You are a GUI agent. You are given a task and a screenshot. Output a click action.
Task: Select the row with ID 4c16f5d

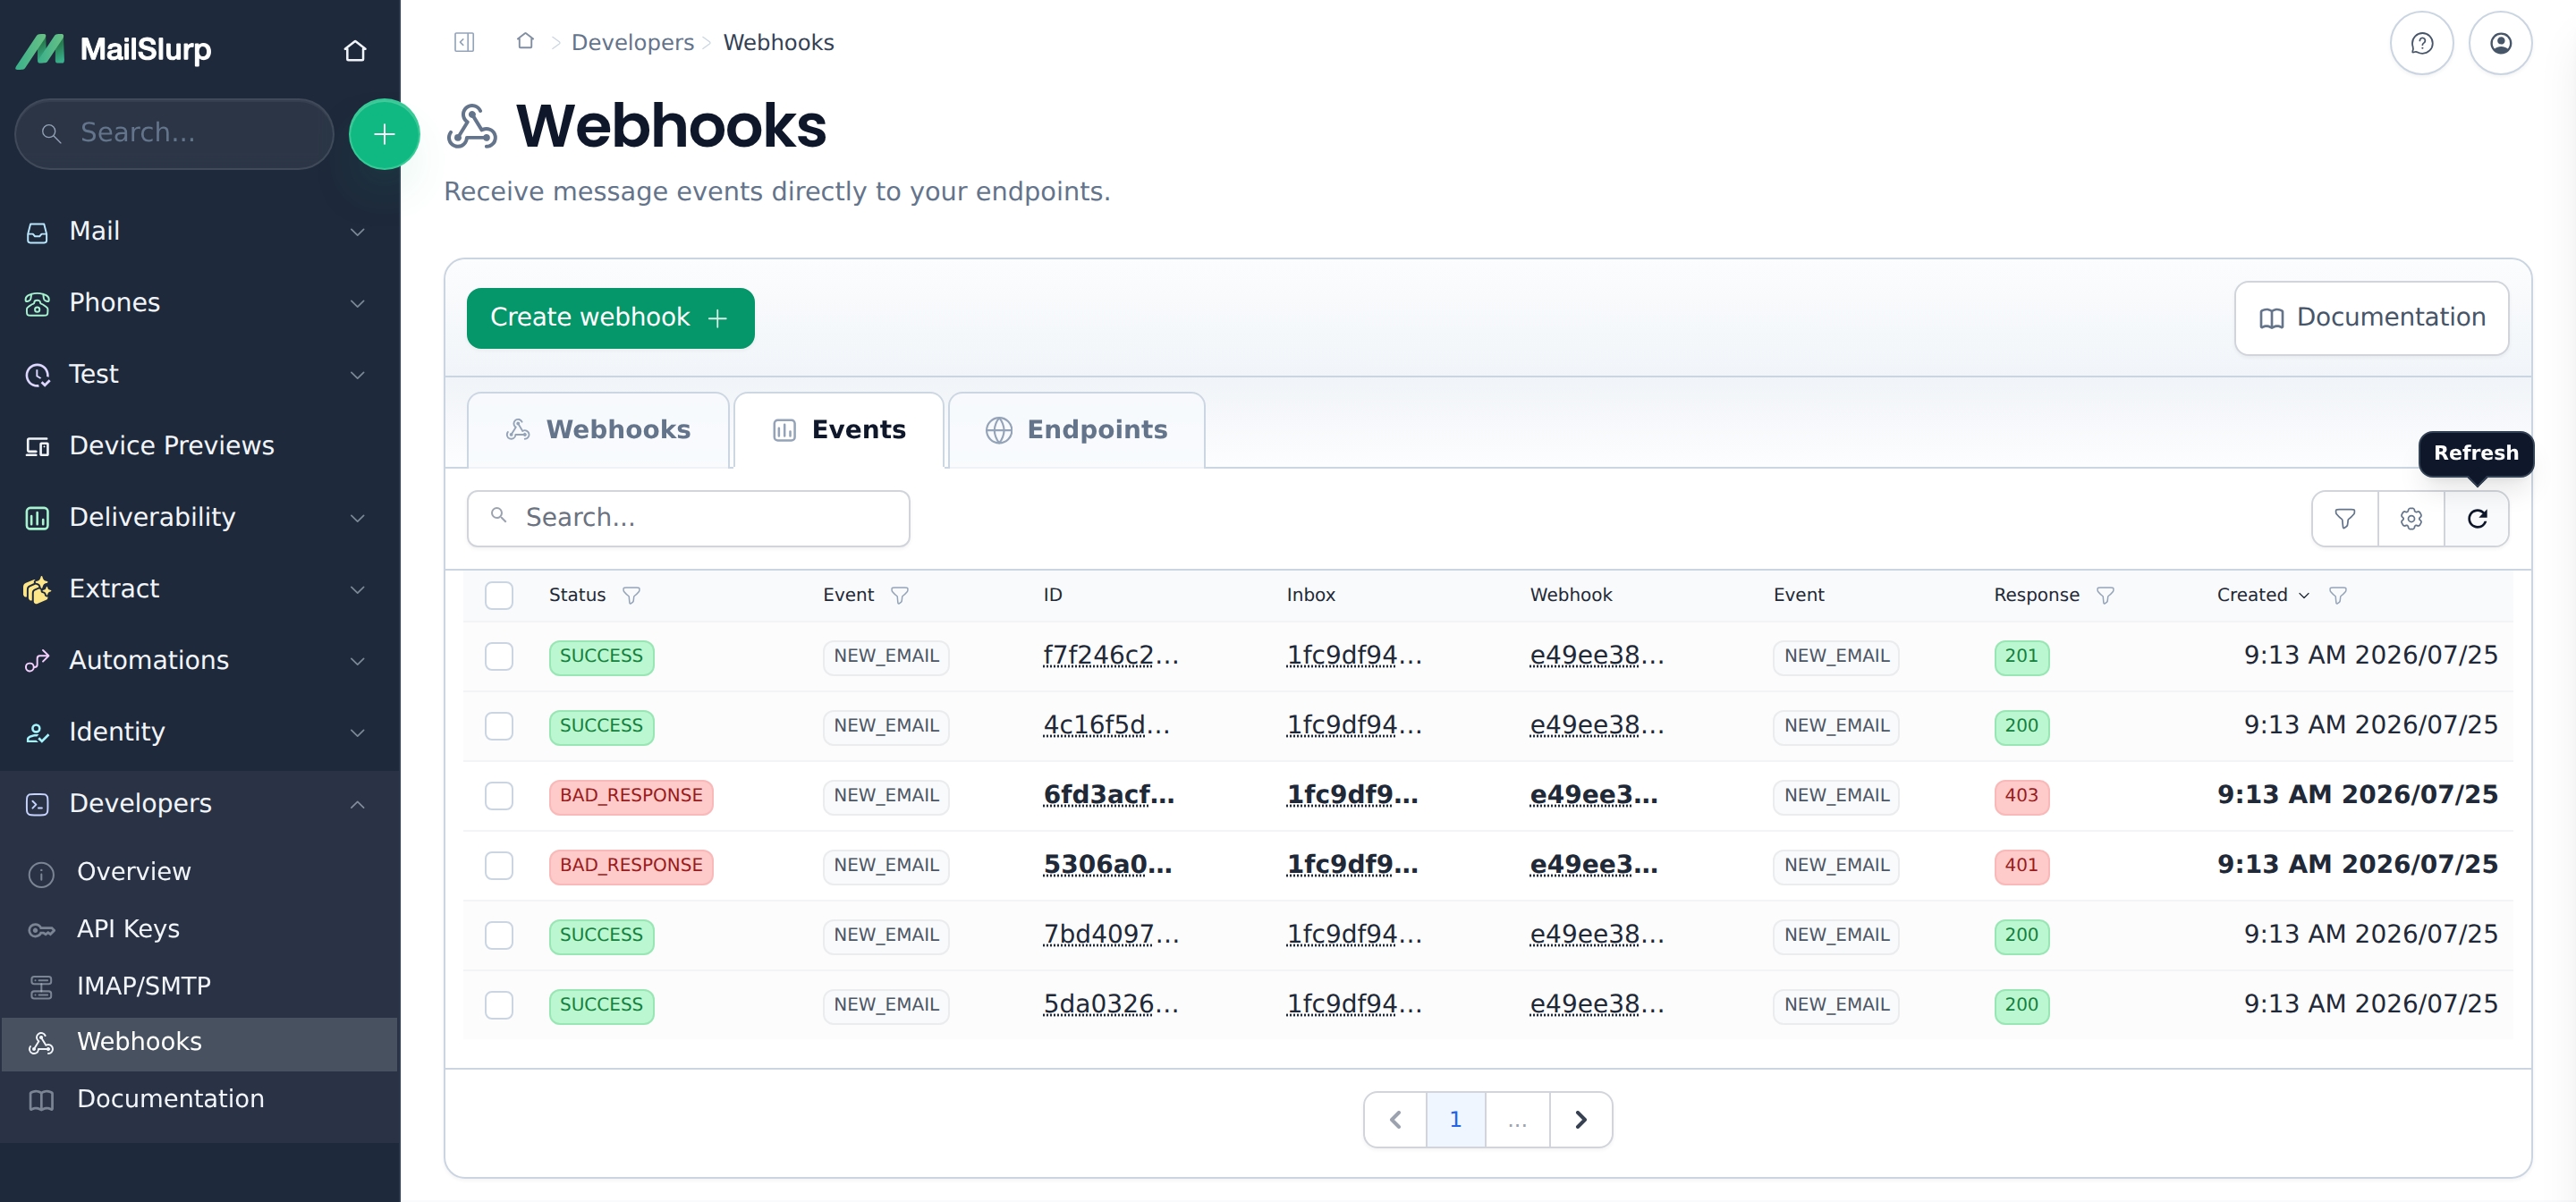pyautogui.click(x=498, y=726)
